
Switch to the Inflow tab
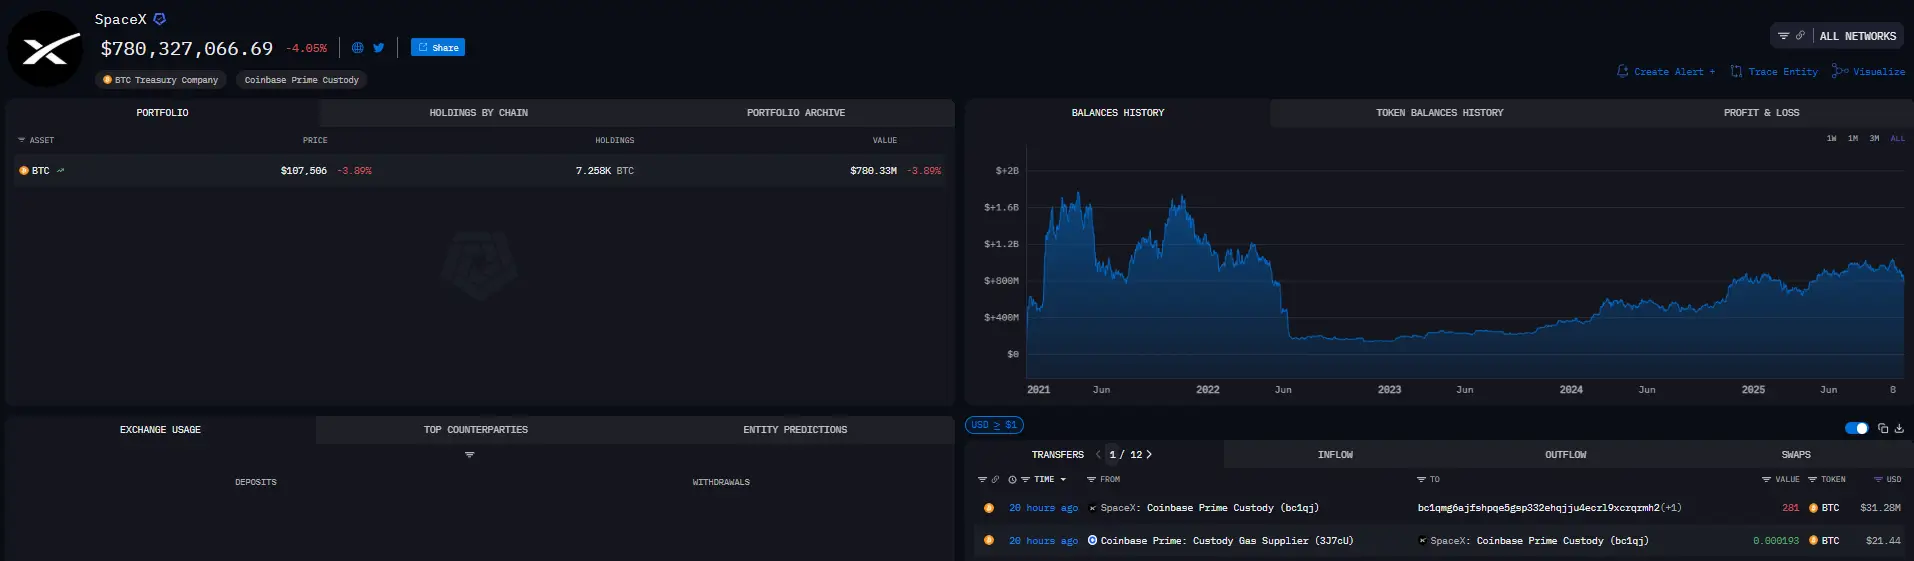1335,455
